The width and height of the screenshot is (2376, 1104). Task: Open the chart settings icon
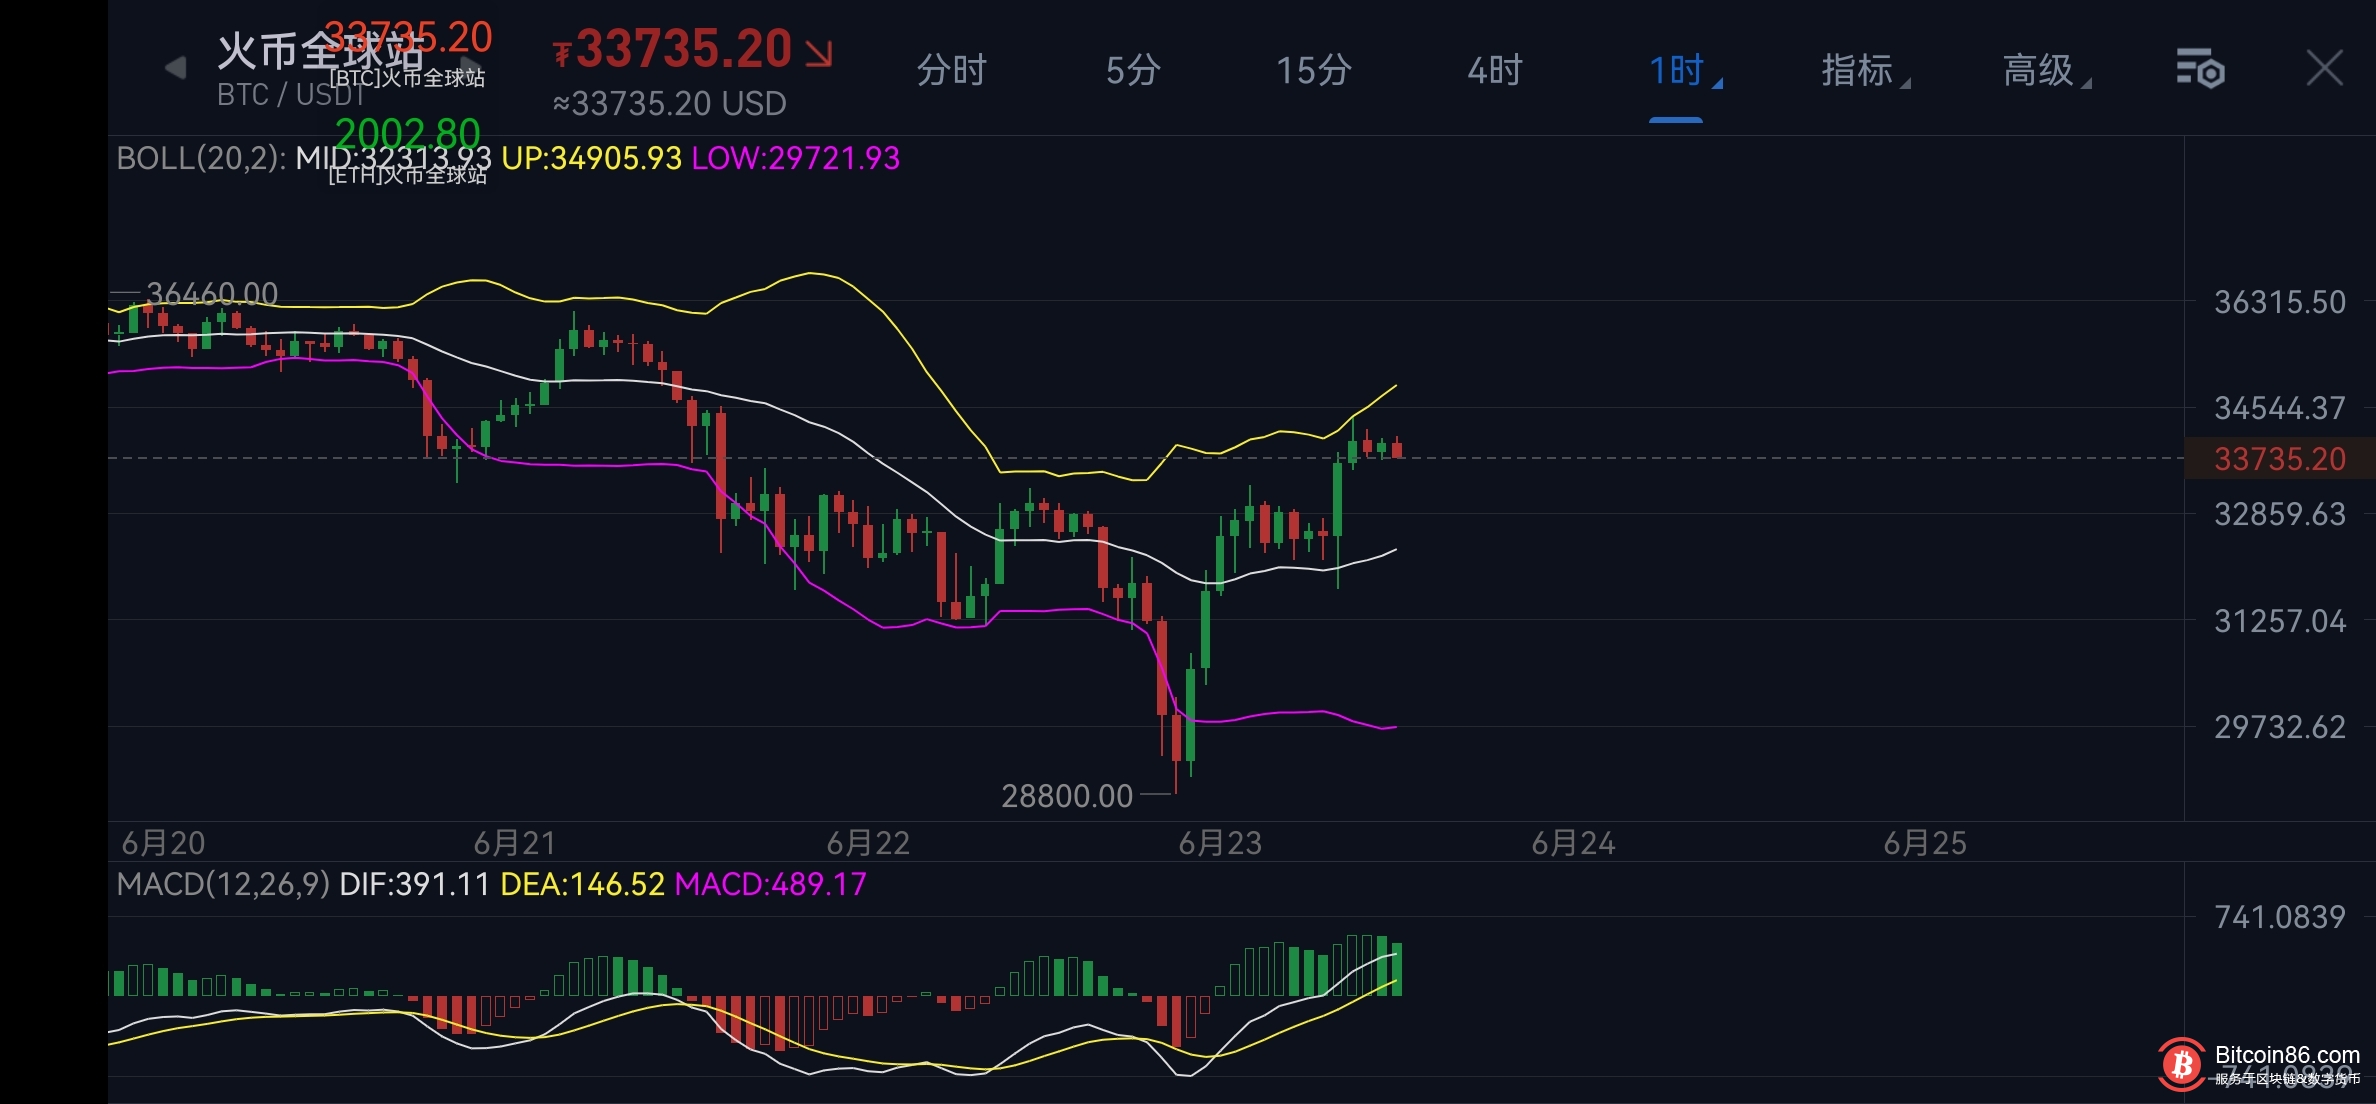2199,69
